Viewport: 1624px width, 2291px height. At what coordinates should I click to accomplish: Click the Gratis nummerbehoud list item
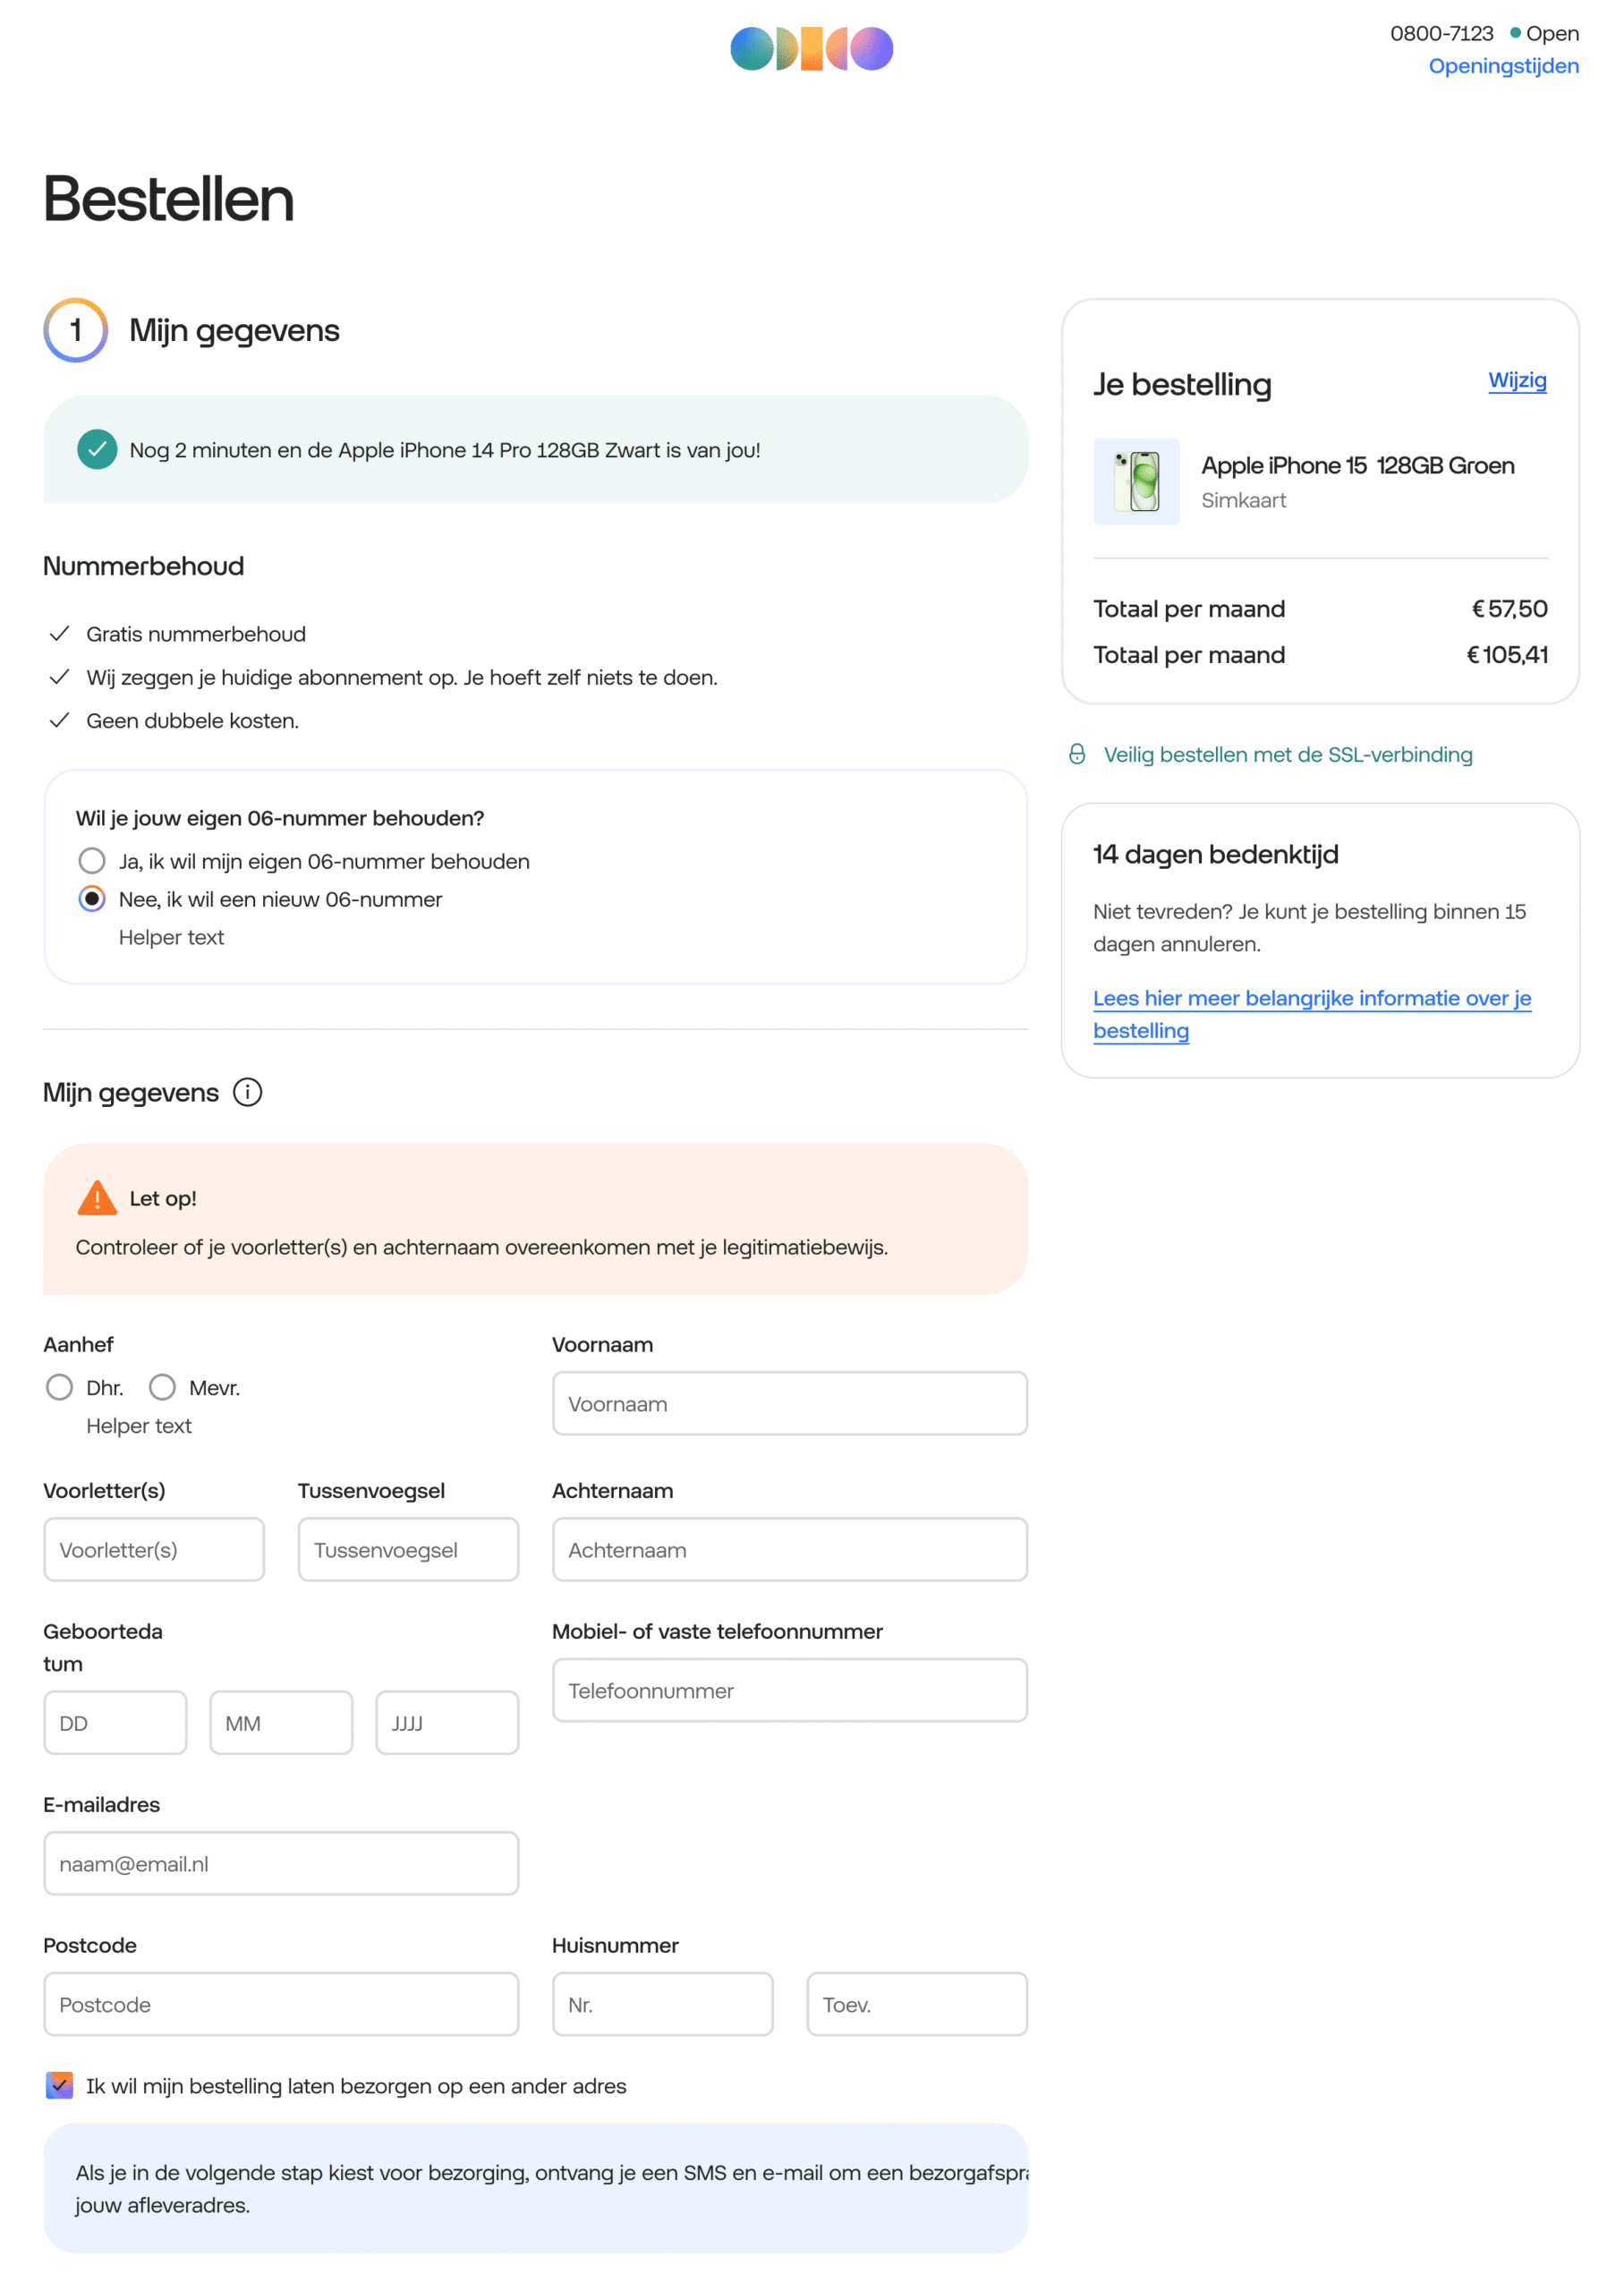coord(196,634)
